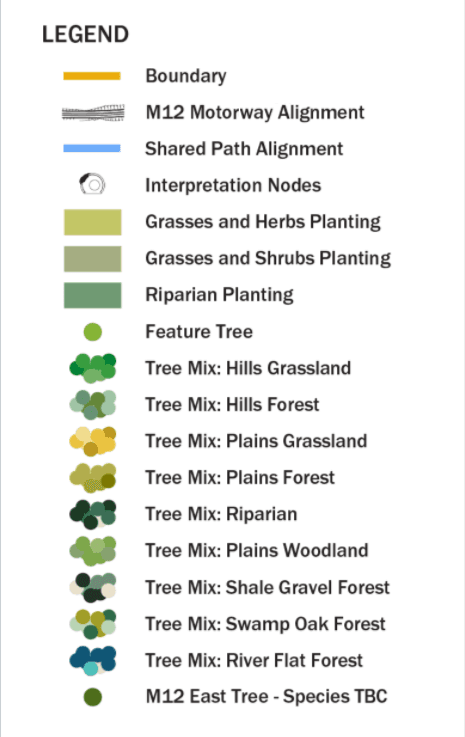The image size is (465, 737).
Task: Click the blue Shared Path Alignment line
Action: pos(92,149)
